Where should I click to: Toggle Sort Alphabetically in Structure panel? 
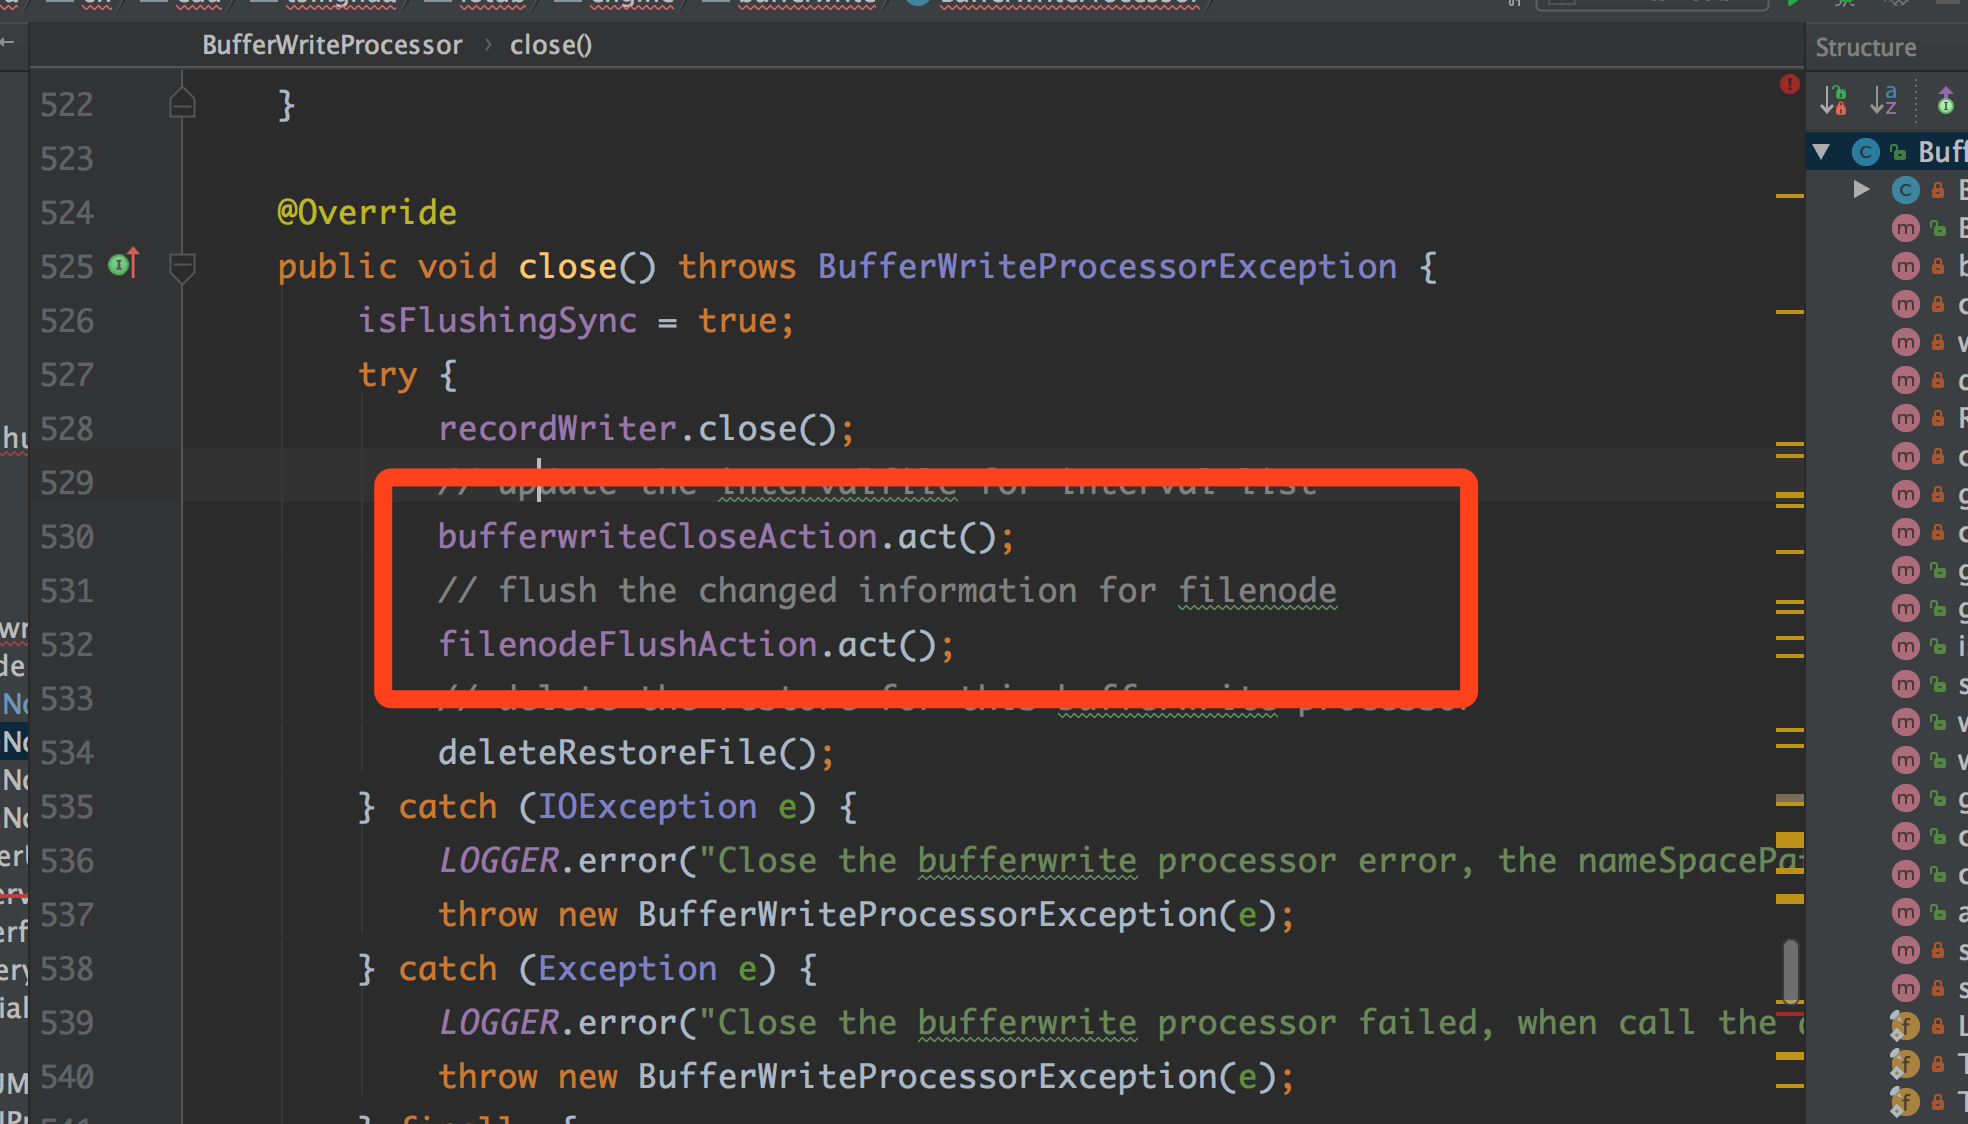(1883, 99)
